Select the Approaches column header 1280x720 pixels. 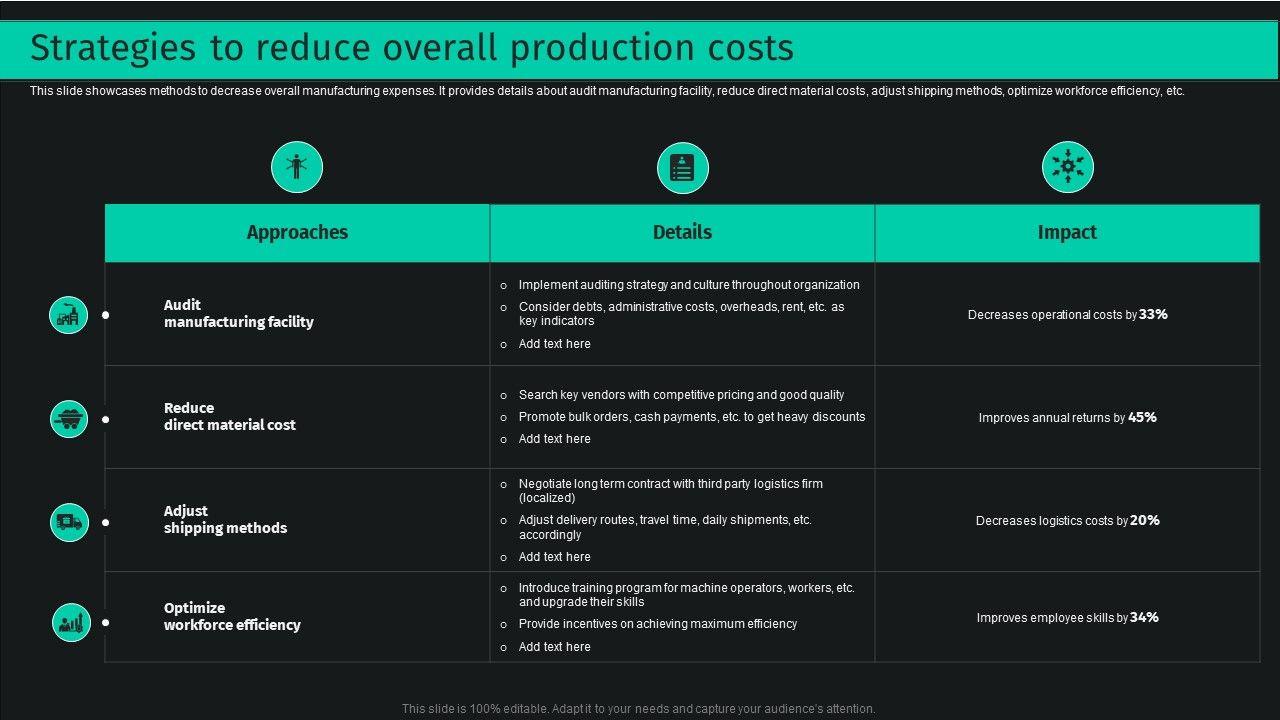pos(297,232)
